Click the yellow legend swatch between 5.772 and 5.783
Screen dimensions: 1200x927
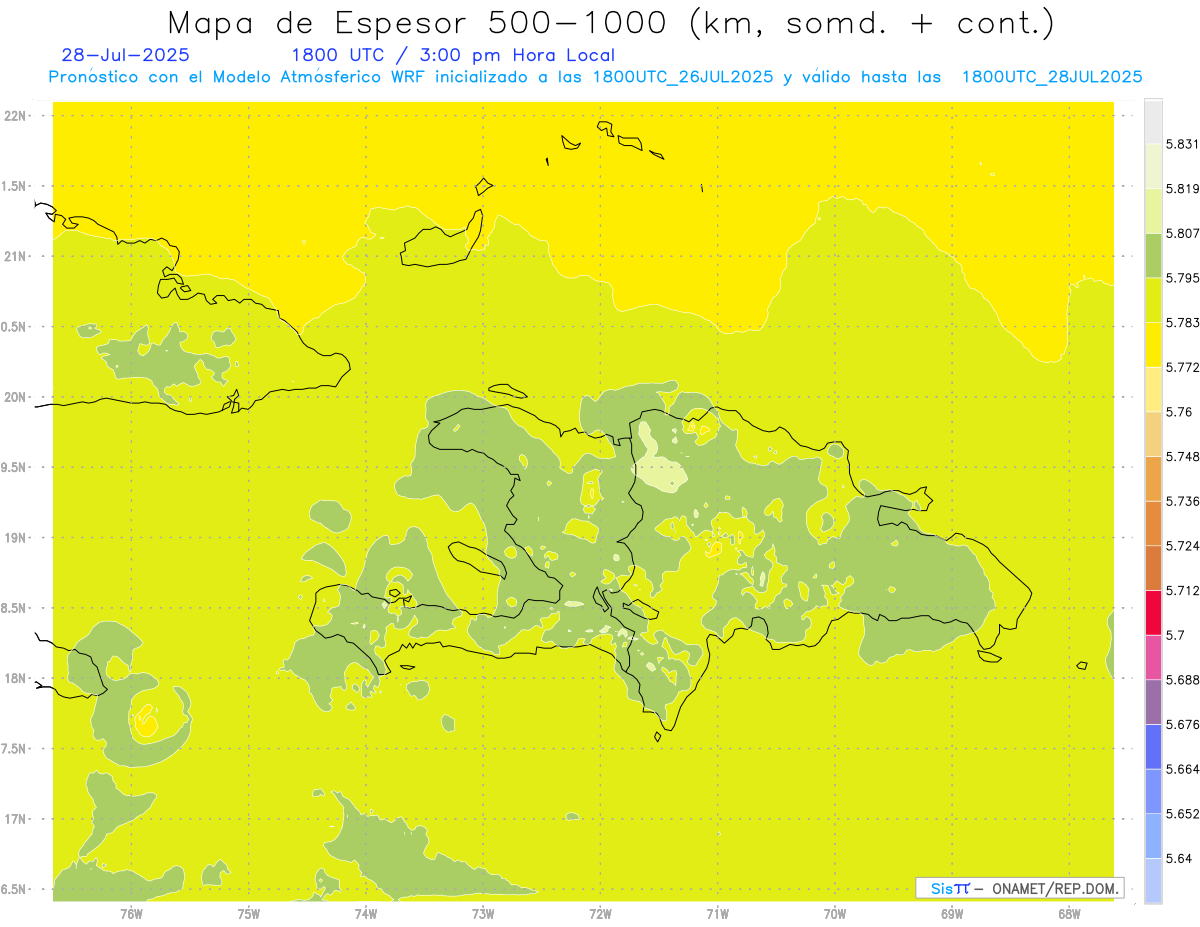point(1153,344)
